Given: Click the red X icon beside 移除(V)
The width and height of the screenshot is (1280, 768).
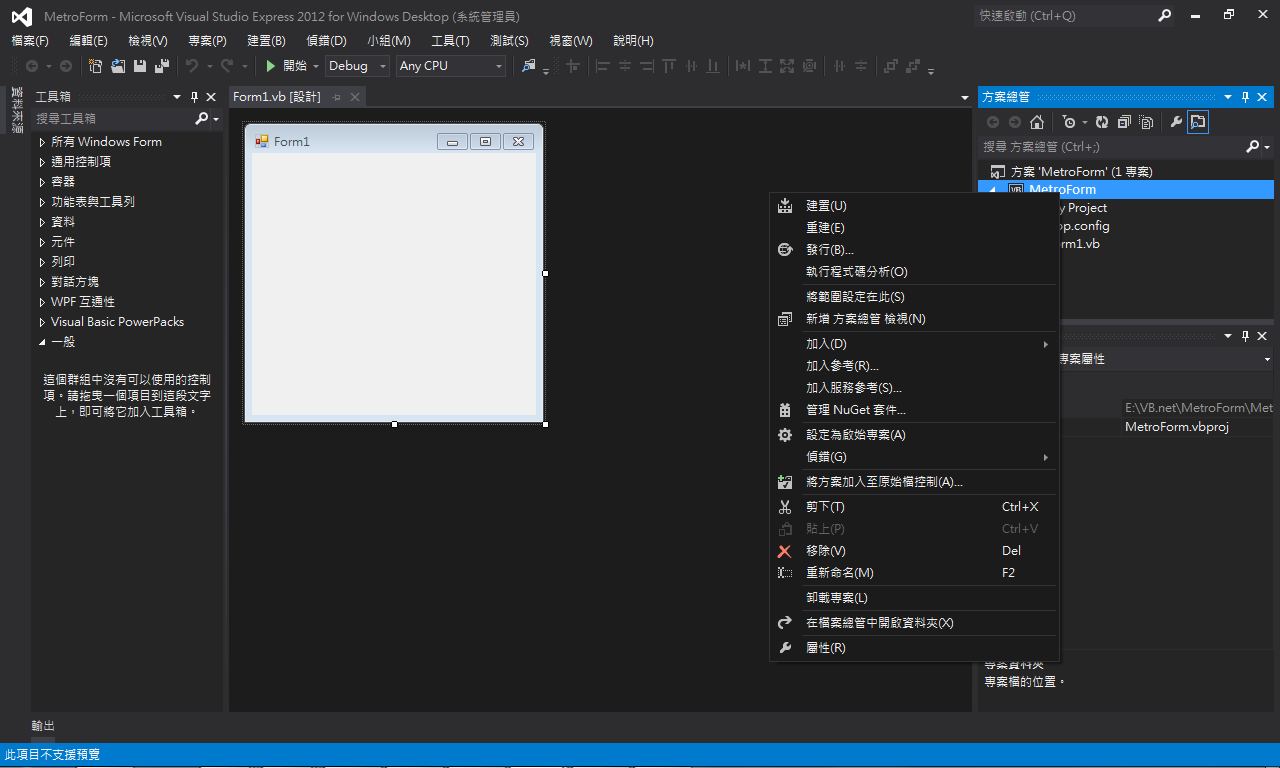Looking at the screenshot, I should click(785, 551).
